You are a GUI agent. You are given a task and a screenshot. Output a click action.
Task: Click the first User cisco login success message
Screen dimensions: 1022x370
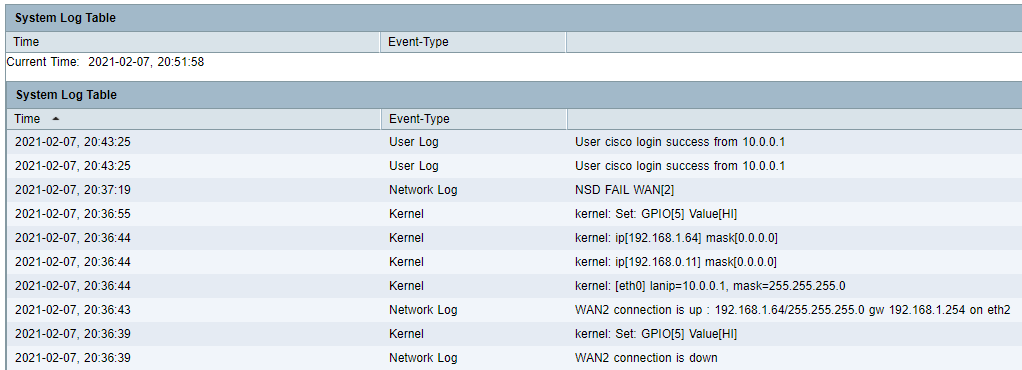pos(680,142)
